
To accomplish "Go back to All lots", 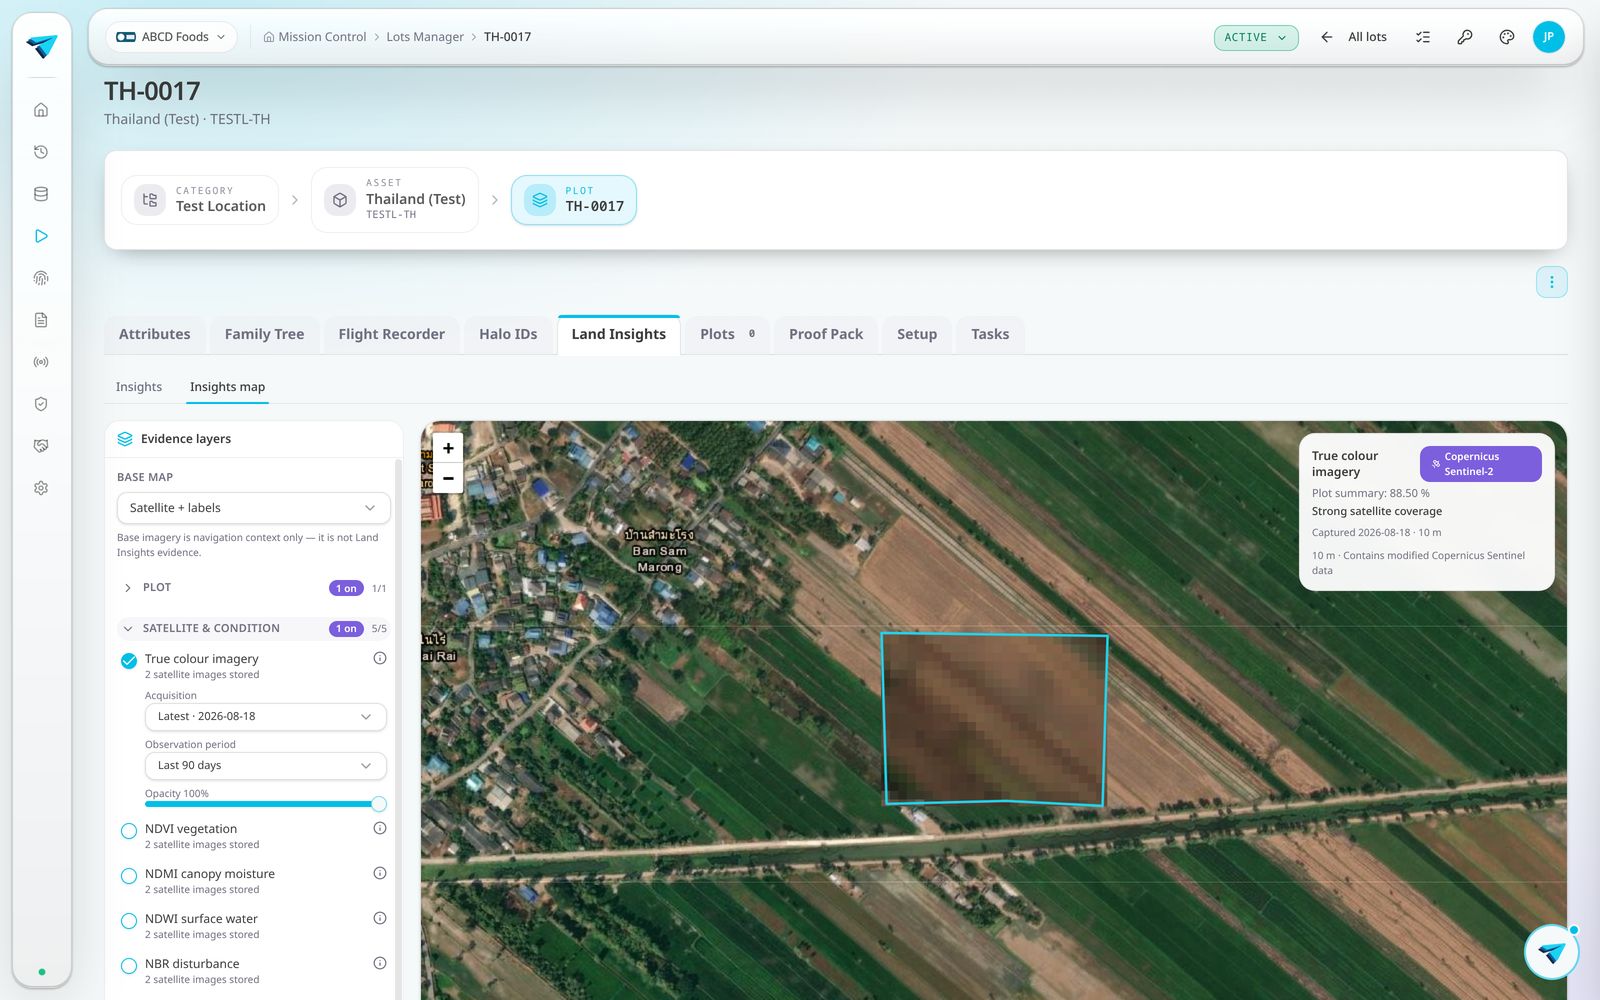I will coord(1354,37).
